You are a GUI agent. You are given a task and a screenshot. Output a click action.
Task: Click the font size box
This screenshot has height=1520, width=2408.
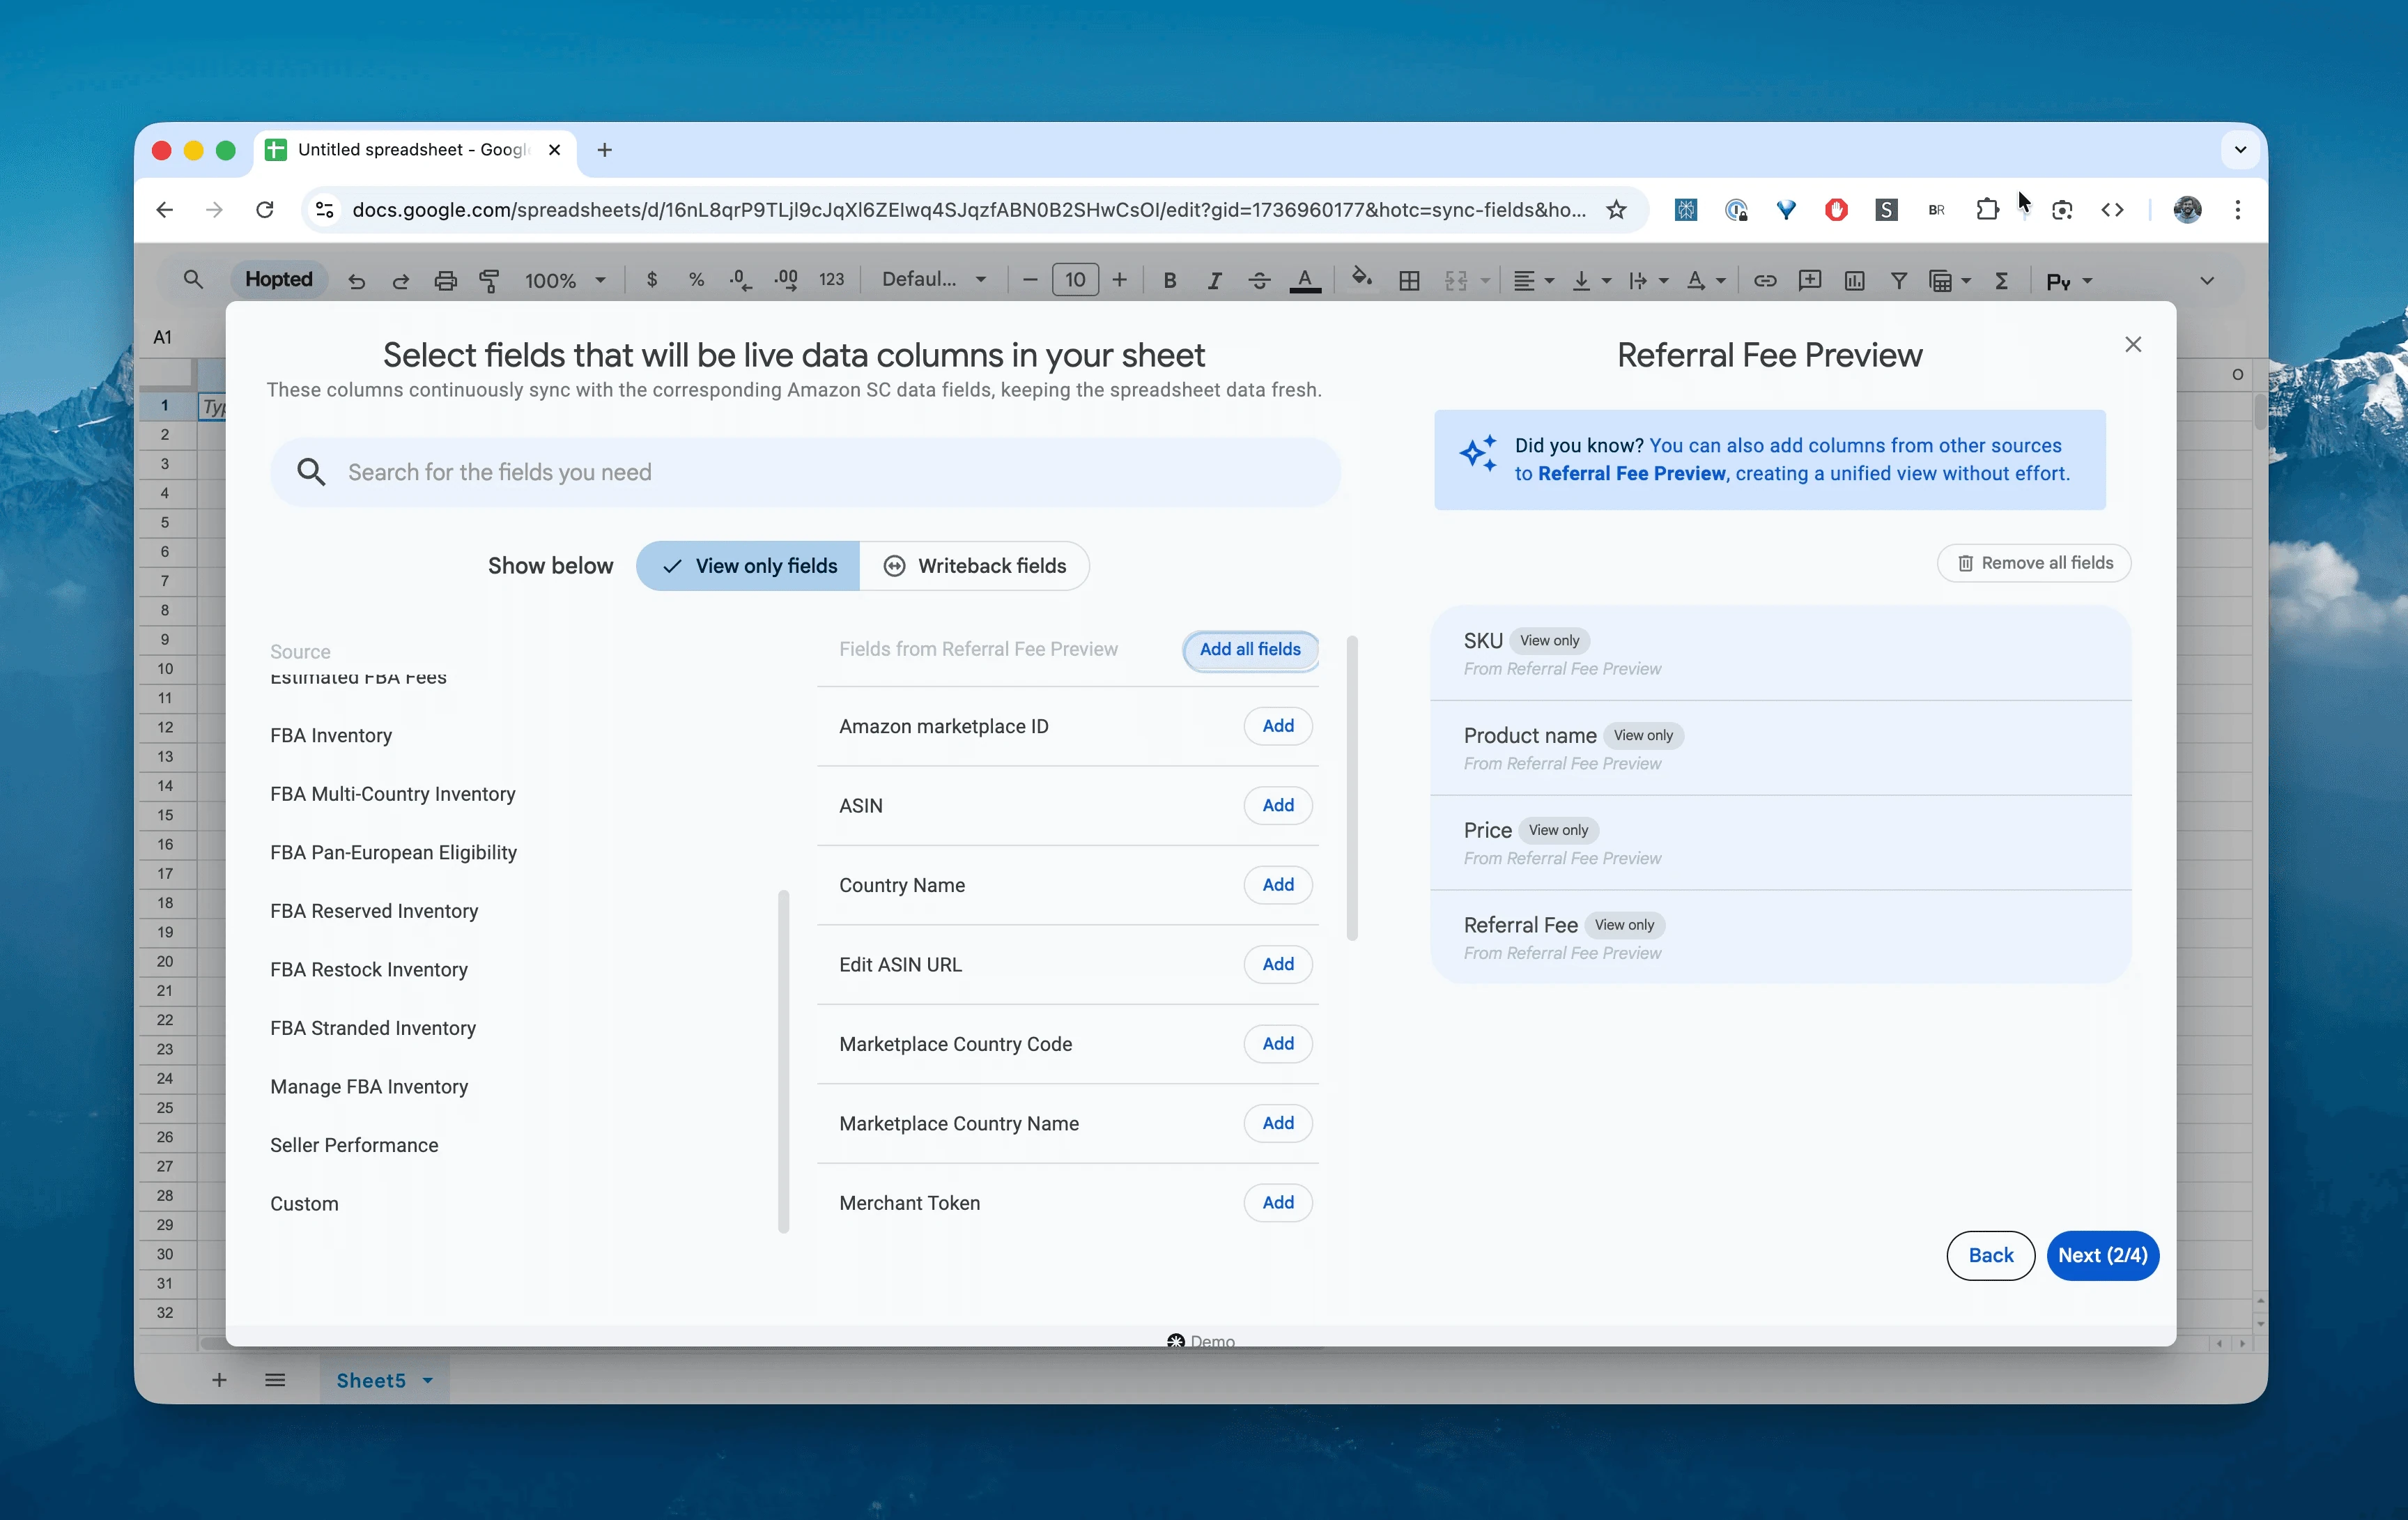coord(1075,280)
